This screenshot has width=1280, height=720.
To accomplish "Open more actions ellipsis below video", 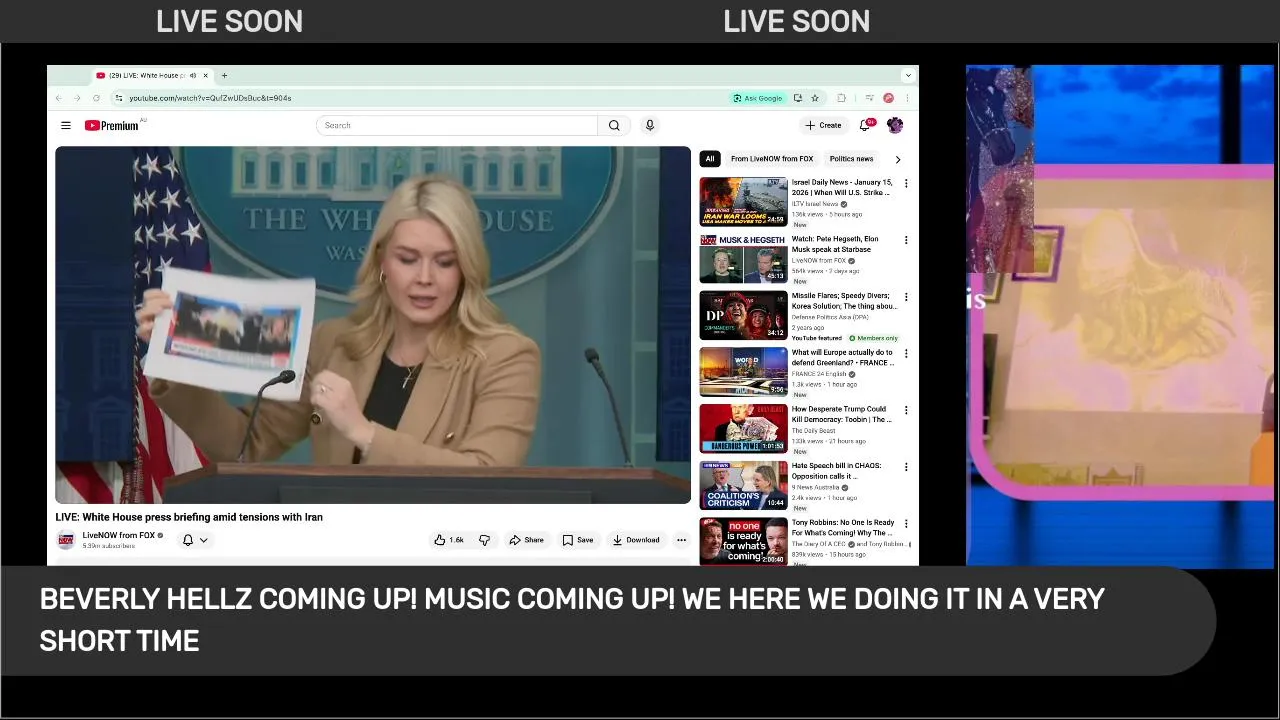I will pyautogui.click(x=682, y=540).
